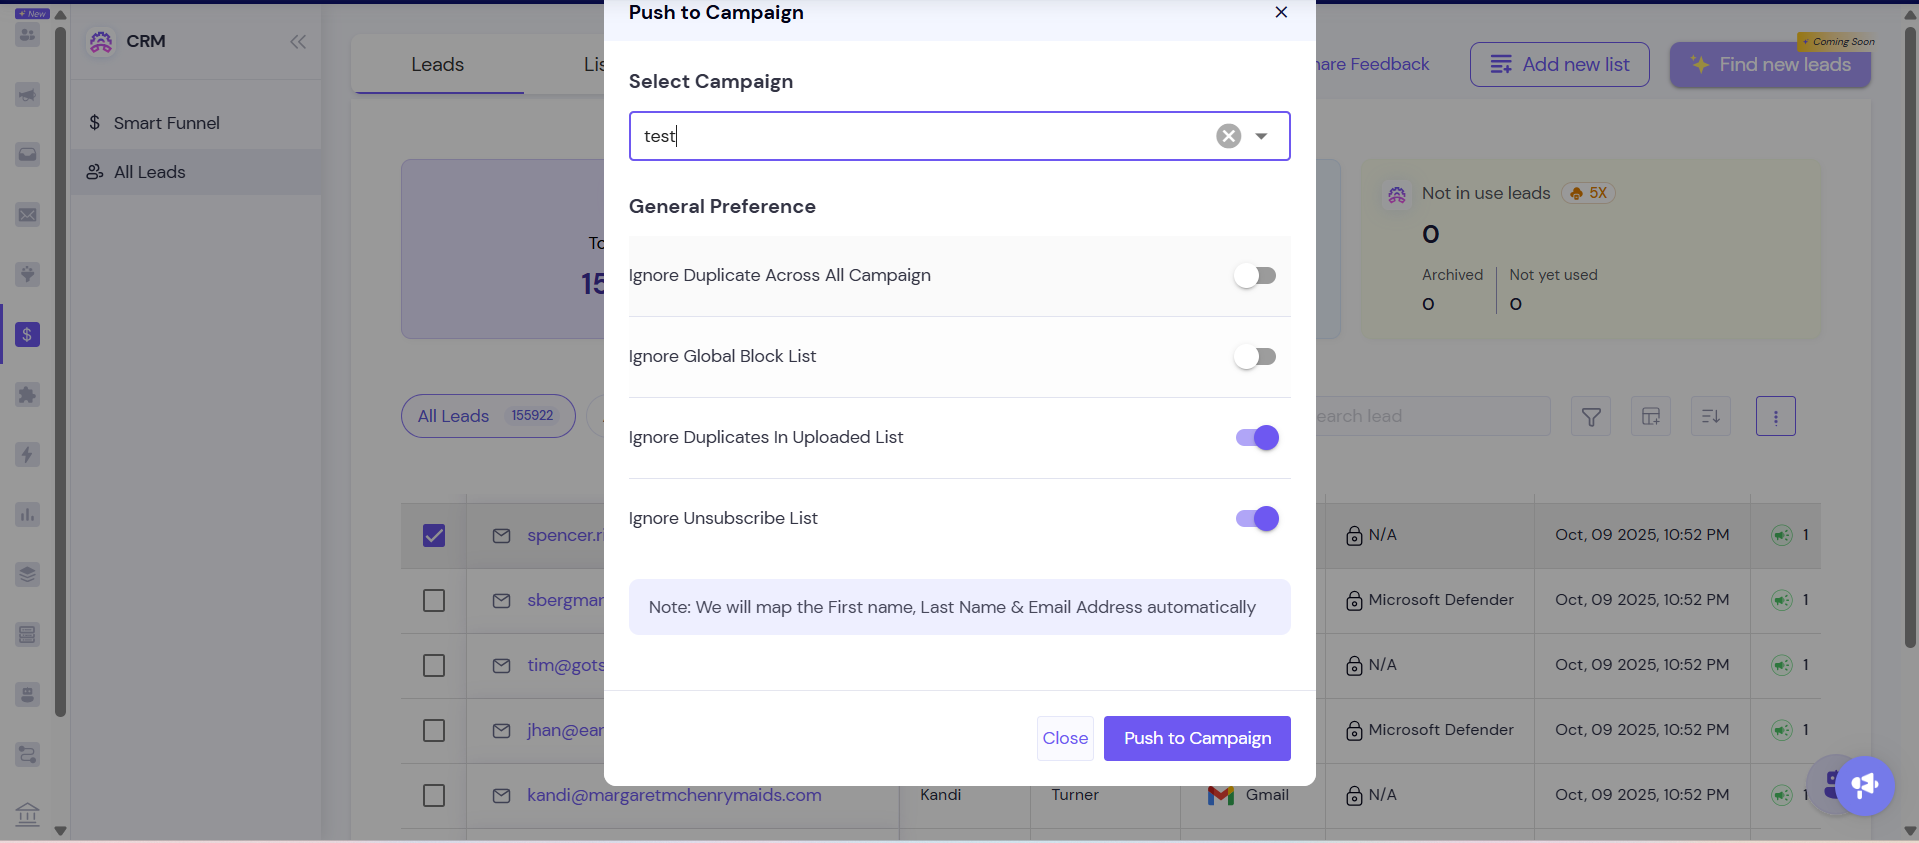Turn on Ignore Global Block List
The width and height of the screenshot is (1919, 843).
click(x=1255, y=357)
